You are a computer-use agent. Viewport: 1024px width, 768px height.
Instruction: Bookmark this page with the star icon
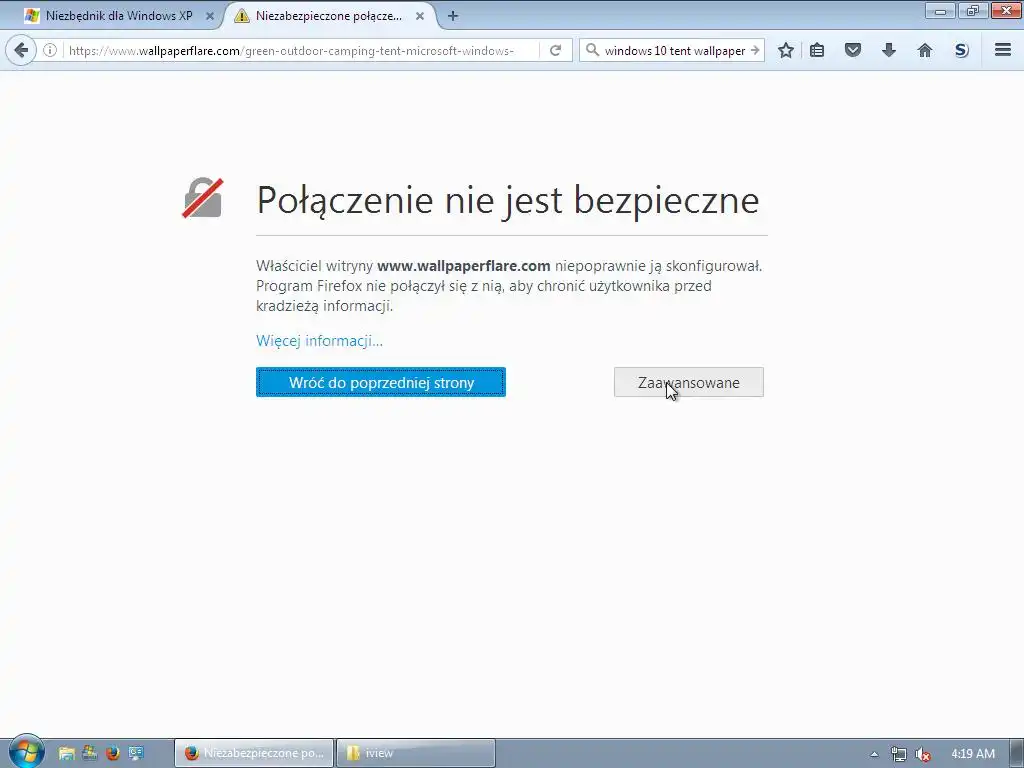click(x=786, y=50)
